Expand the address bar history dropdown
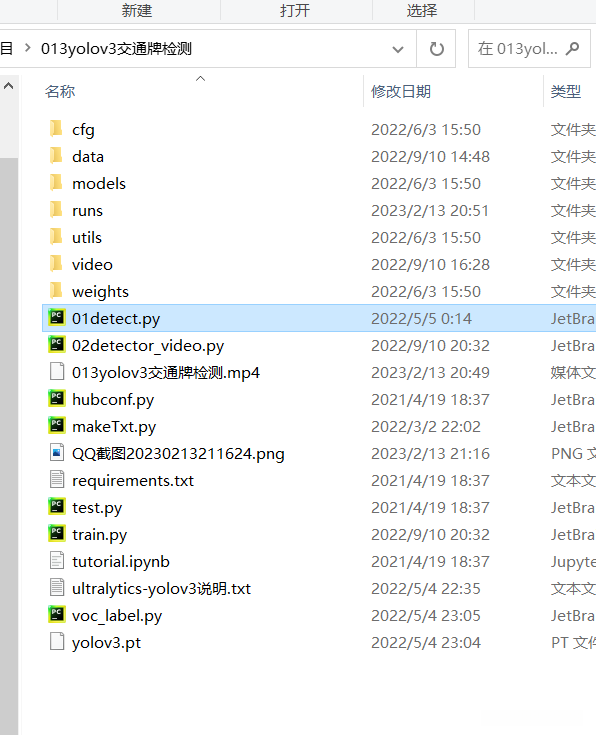 pyautogui.click(x=398, y=49)
